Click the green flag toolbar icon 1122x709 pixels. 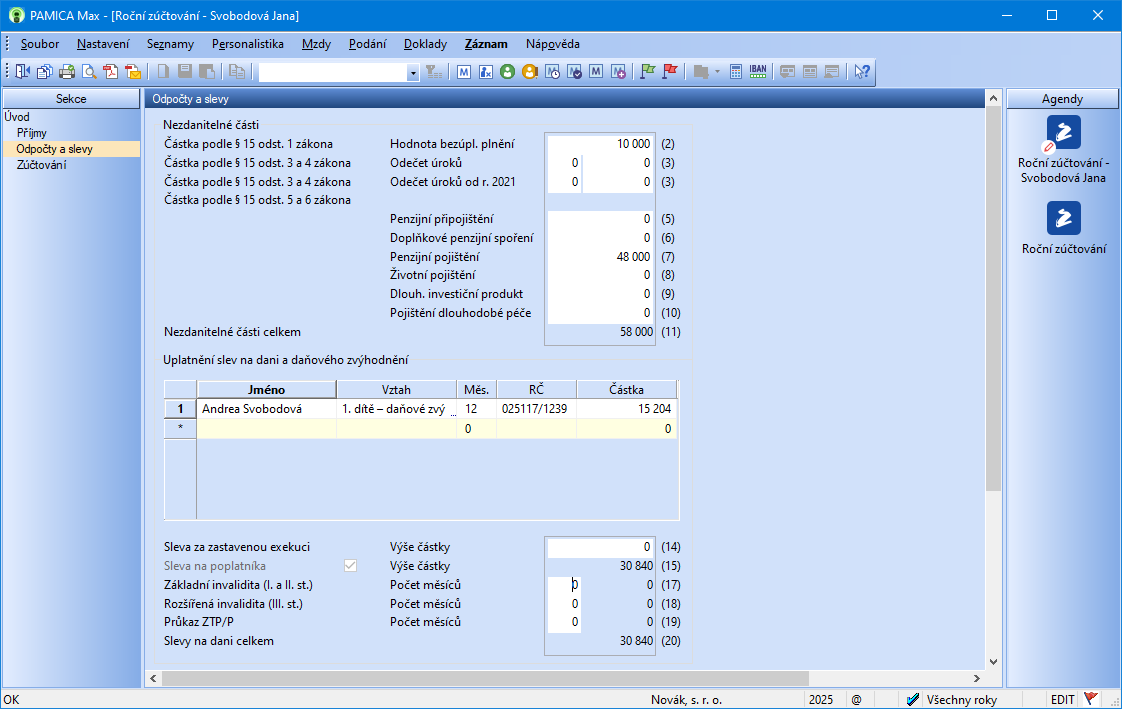coord(647,71)
